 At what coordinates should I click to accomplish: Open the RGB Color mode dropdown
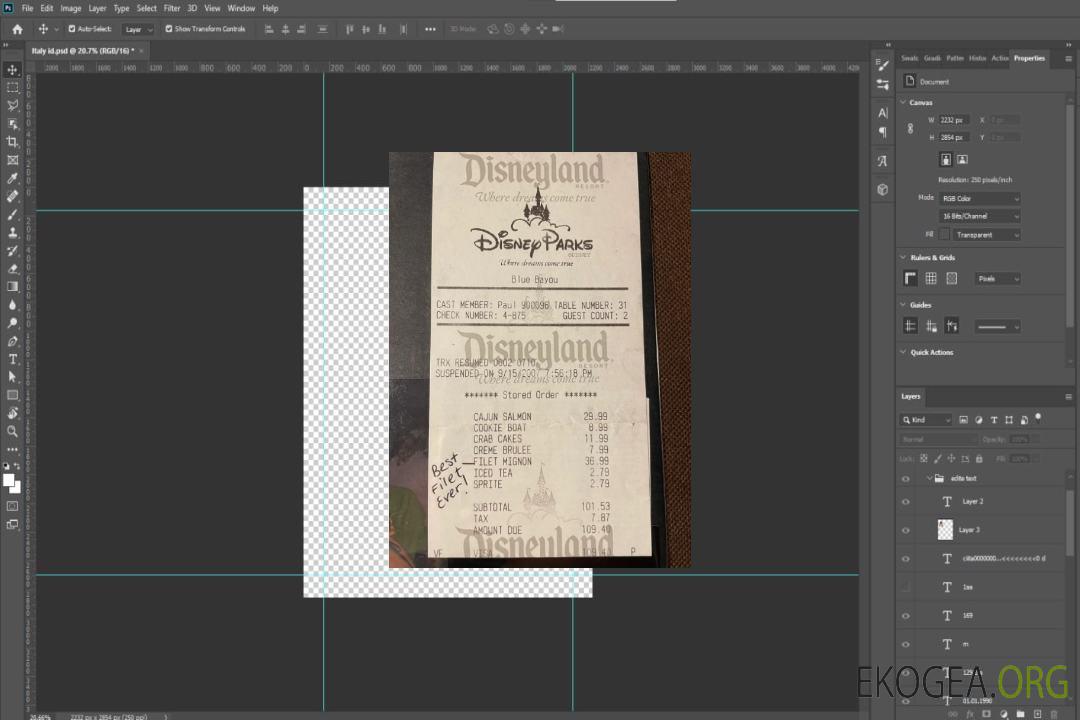(979, 198)
